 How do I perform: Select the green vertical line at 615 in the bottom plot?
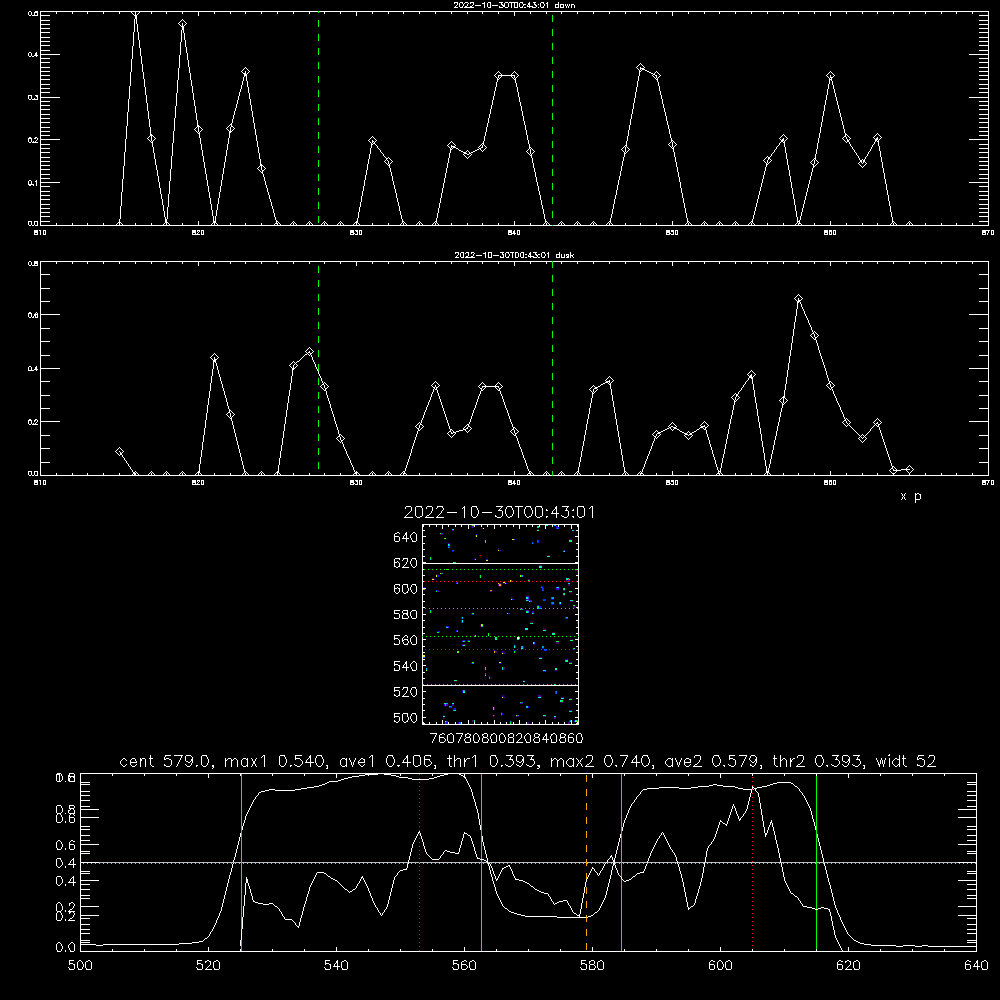click(816, 862)
